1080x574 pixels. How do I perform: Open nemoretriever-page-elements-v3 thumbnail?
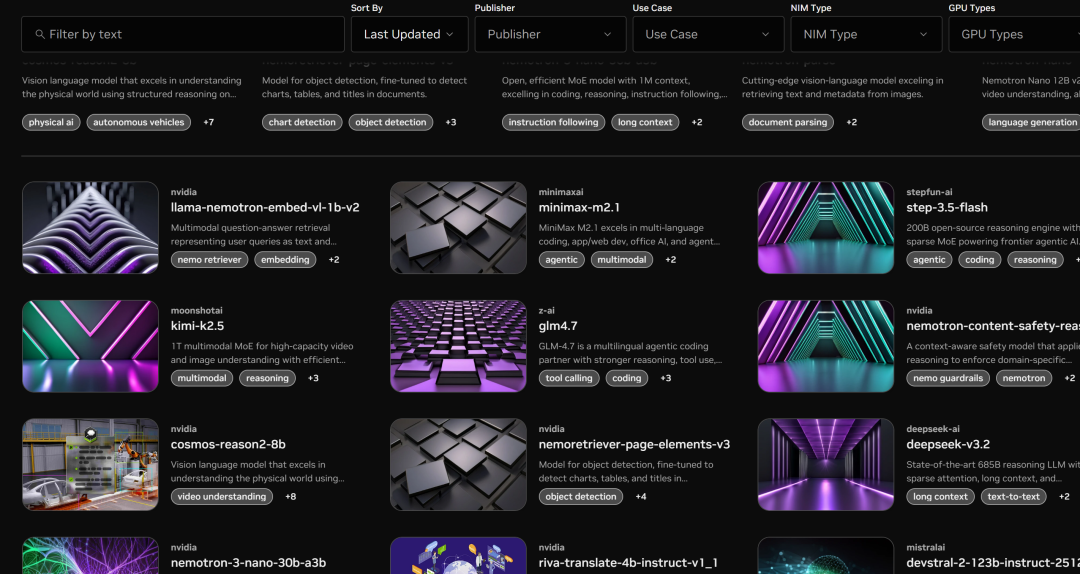(x=458, y=464)
